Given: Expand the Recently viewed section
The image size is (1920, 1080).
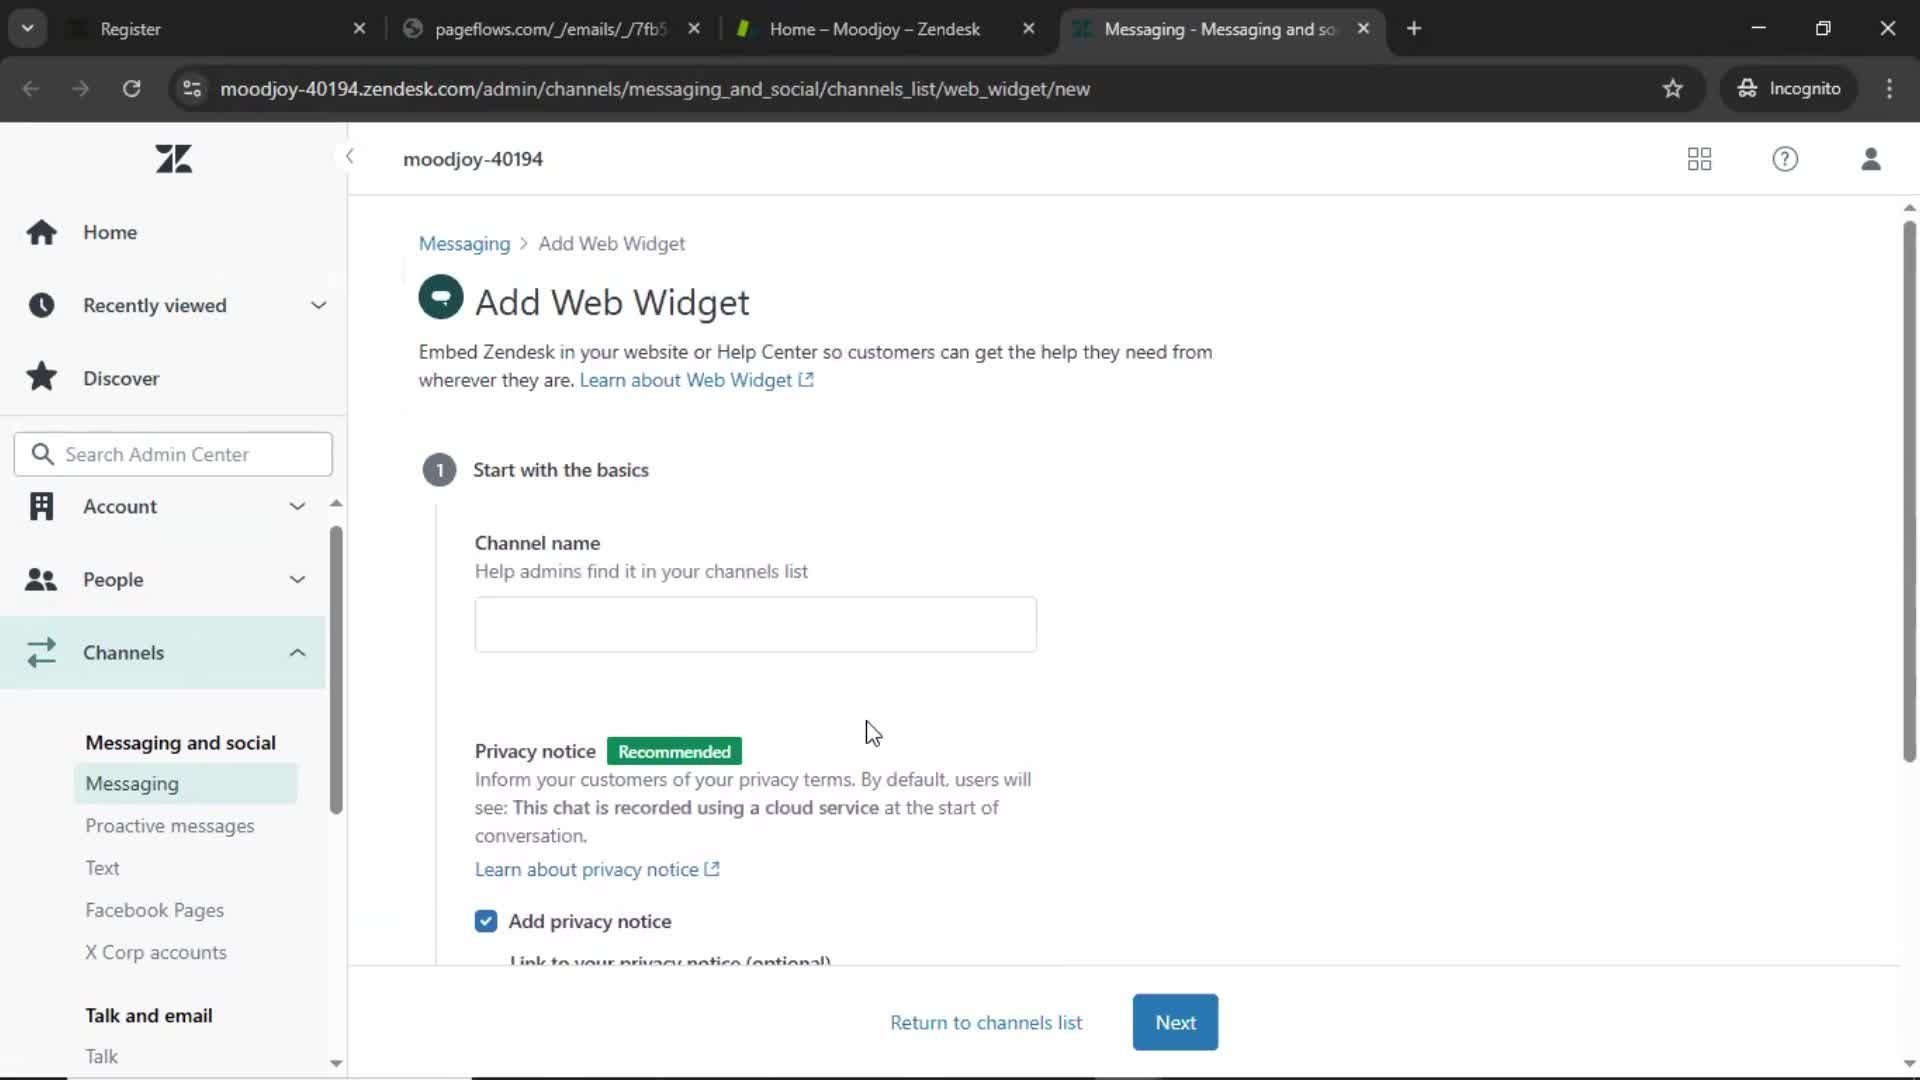Looking at the screenshot, I should [x=318, y=305].
